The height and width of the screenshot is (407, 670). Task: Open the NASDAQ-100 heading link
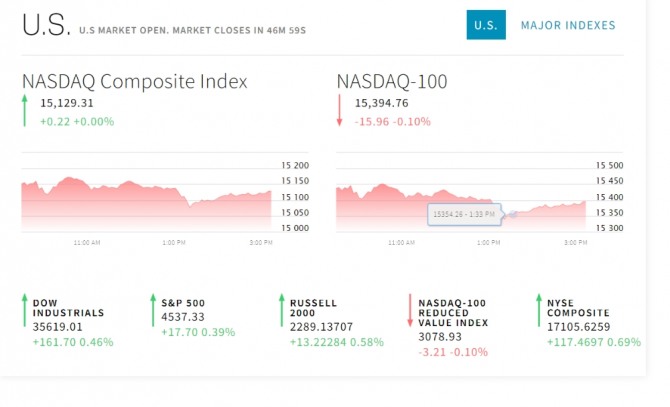(x=392, y=82)
